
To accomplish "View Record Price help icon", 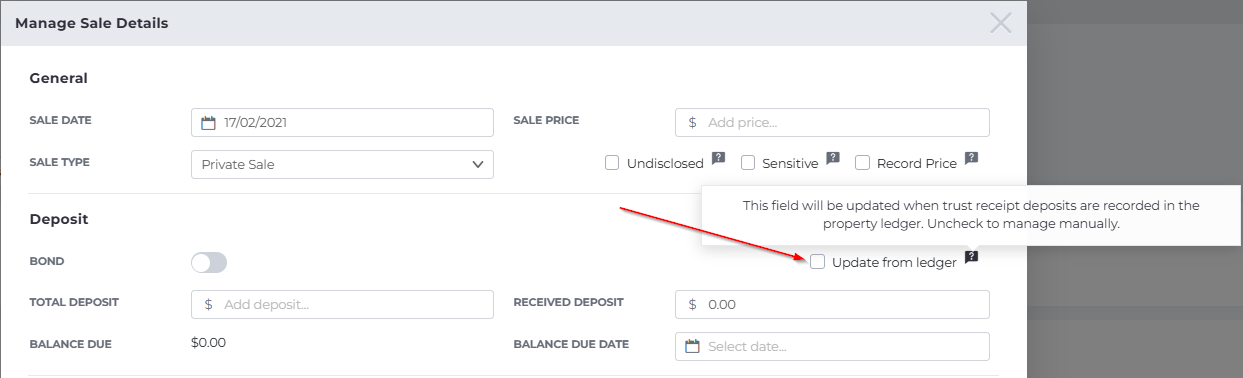I will 971,158.
